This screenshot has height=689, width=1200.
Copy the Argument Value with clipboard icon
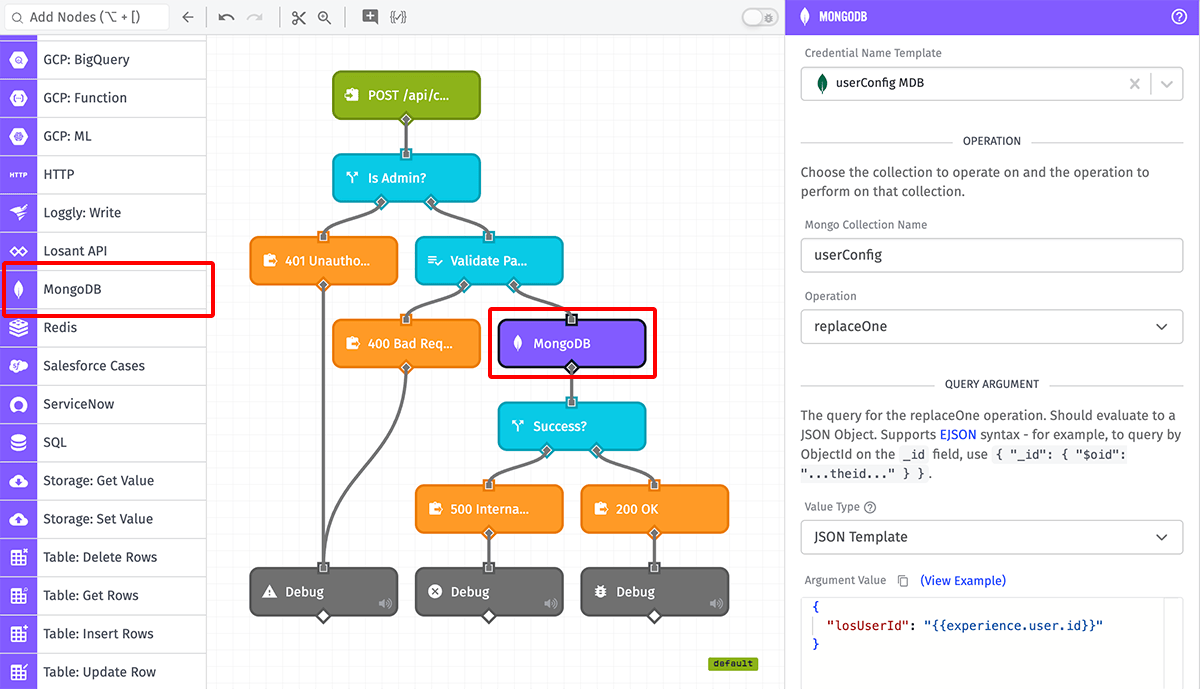click(903, 581)
